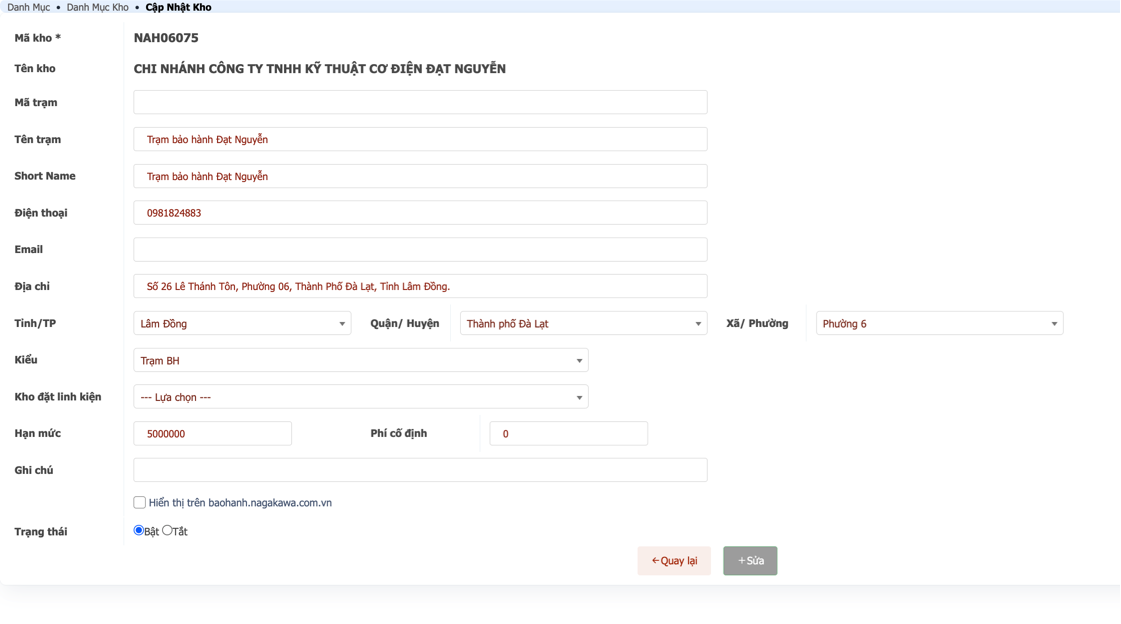Click into the empty Email field
The height and width of the screenshot is (624, 1121).
[420, 249]
